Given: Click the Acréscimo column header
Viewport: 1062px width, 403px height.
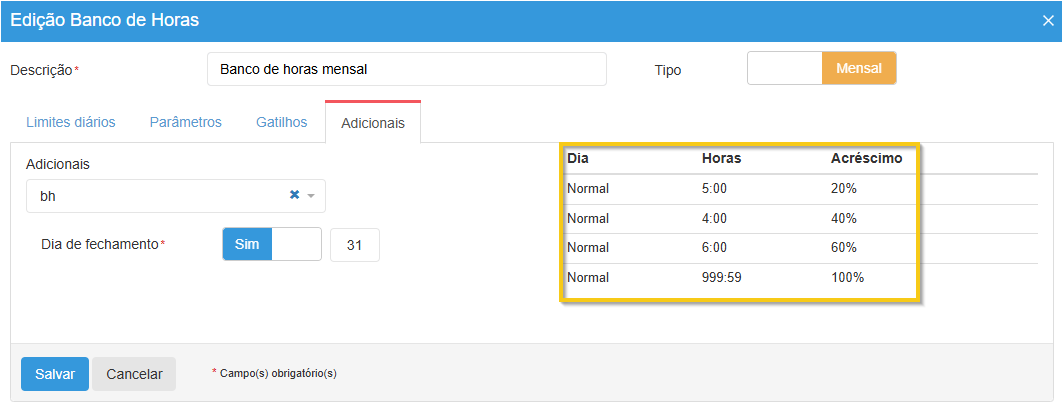Looking at the screenshot, I should pos(866,158).
